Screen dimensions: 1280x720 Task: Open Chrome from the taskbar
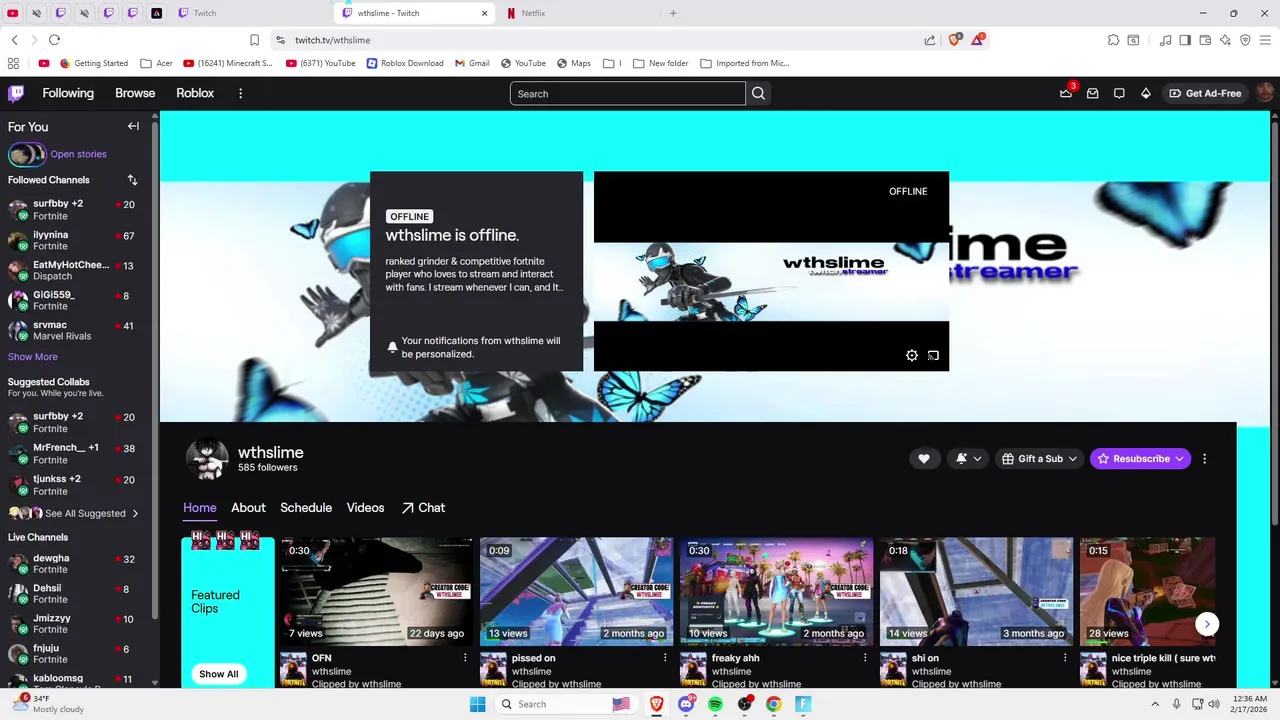773,704
